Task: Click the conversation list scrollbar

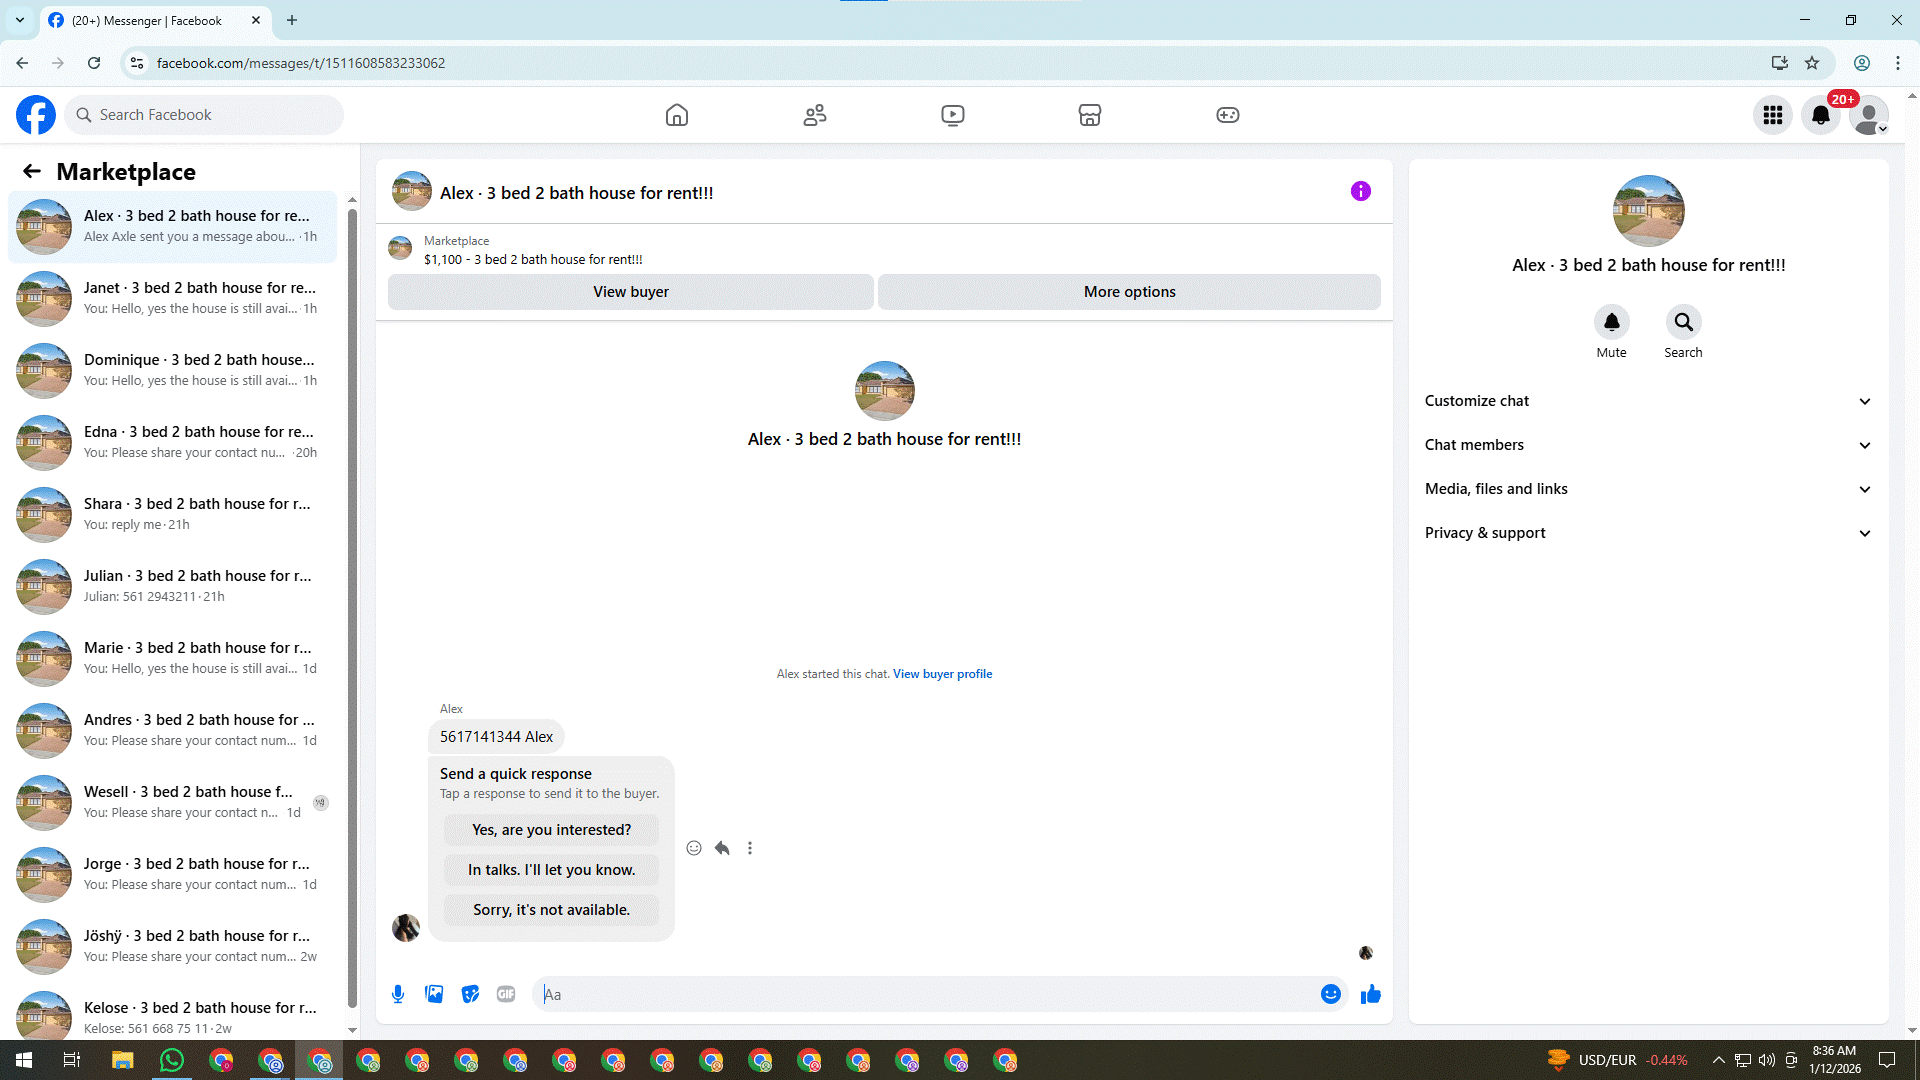Action: (x=352, y=600)
